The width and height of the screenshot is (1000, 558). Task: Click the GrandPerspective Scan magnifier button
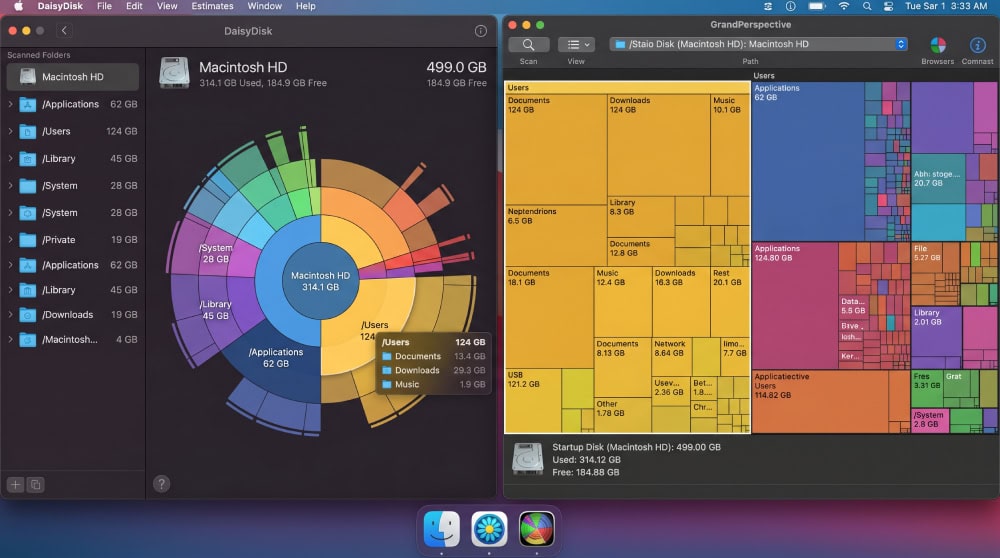[x=529, y=45]
